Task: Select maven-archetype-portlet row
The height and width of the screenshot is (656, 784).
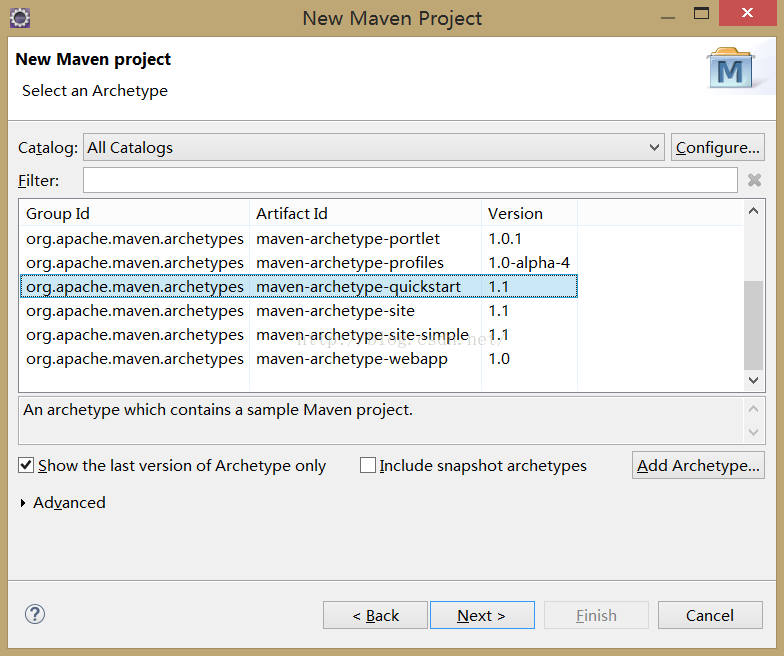Action: [298, 239]
